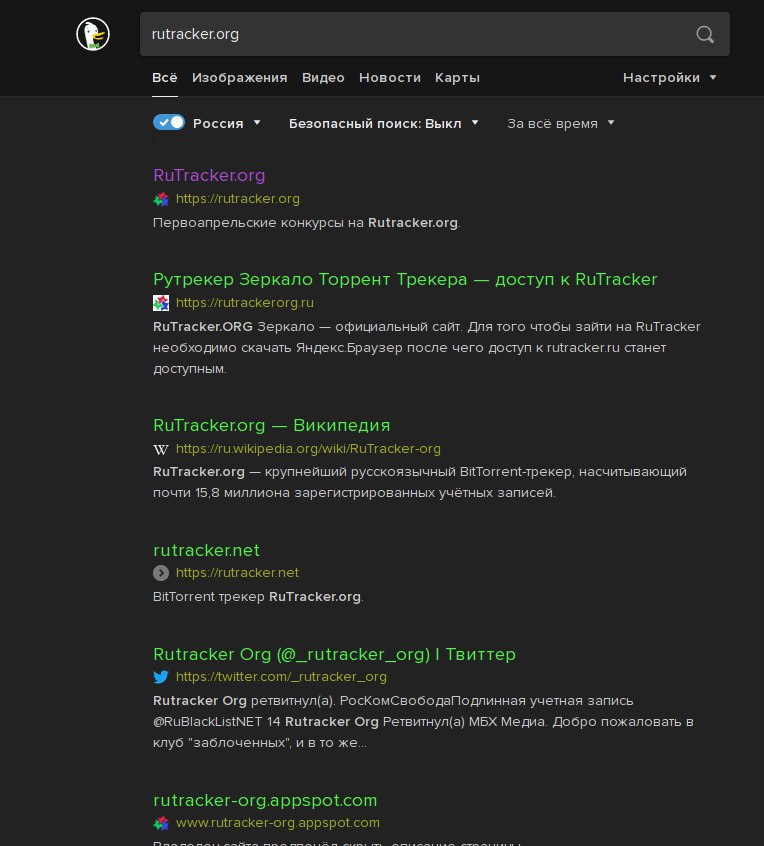Click the rutracker-org.appspot.com favicon
This screenshot has width=764, height=846.
click(161, 823)
